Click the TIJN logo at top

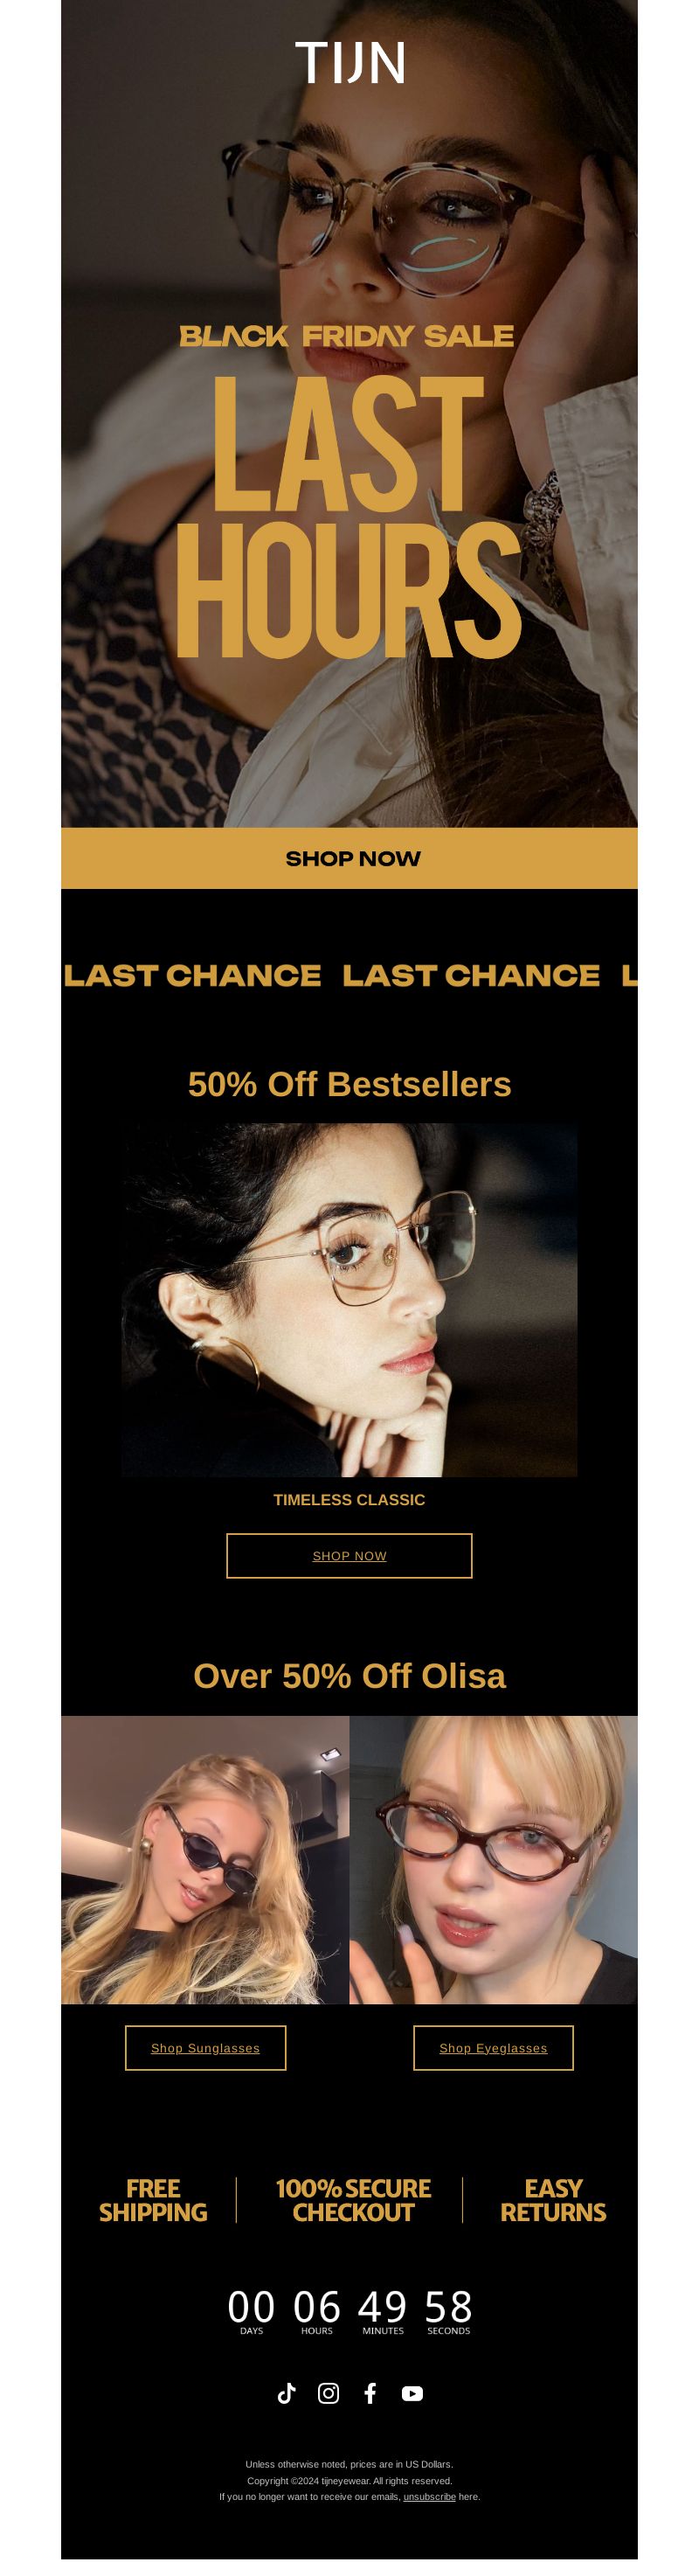pos(349,62)
